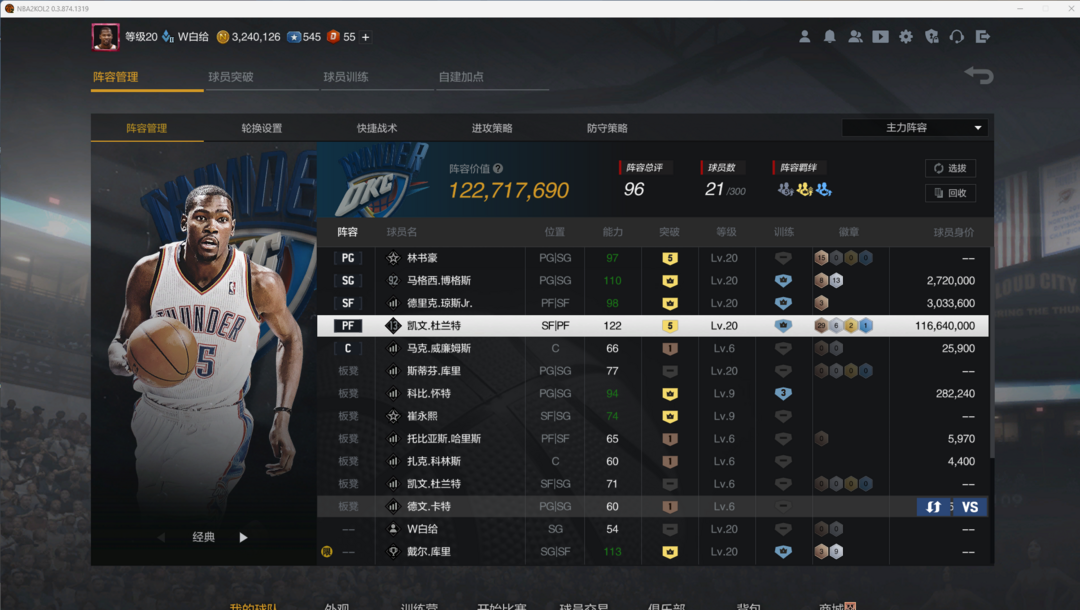Click 凯文.杜兰特 badge medal 29
The width and height of the screenshot is (1080, 610).
[x=821, y=326]
